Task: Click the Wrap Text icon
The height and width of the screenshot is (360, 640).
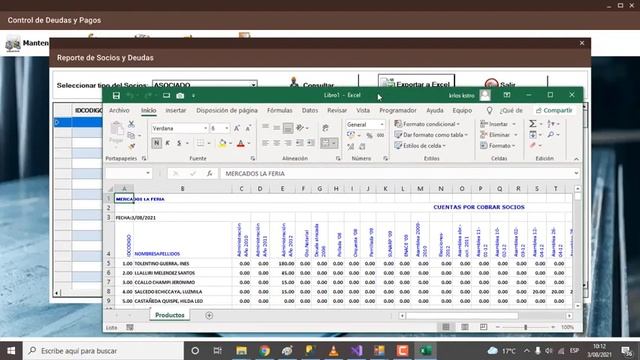Action: (x=325, y=128)
